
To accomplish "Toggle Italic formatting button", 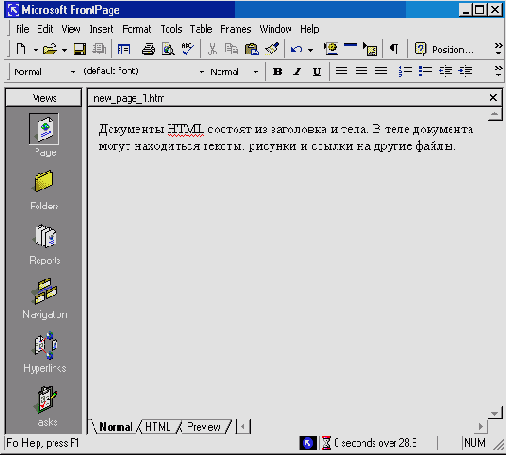I will coord(297,71).
